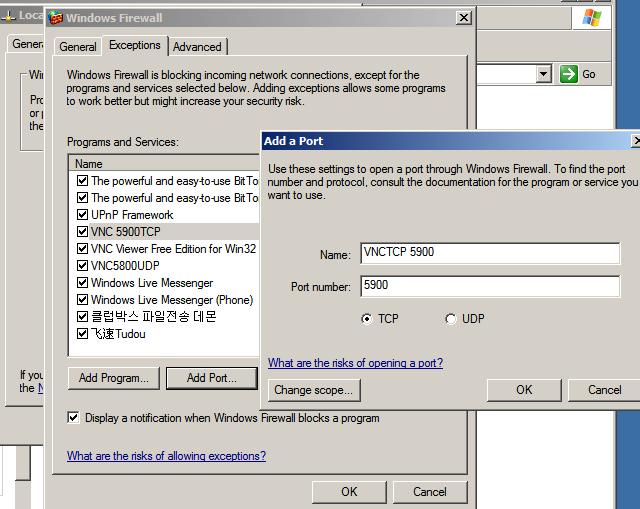
Task: Disable the Tudou exception checkbox
Action: 83,334
